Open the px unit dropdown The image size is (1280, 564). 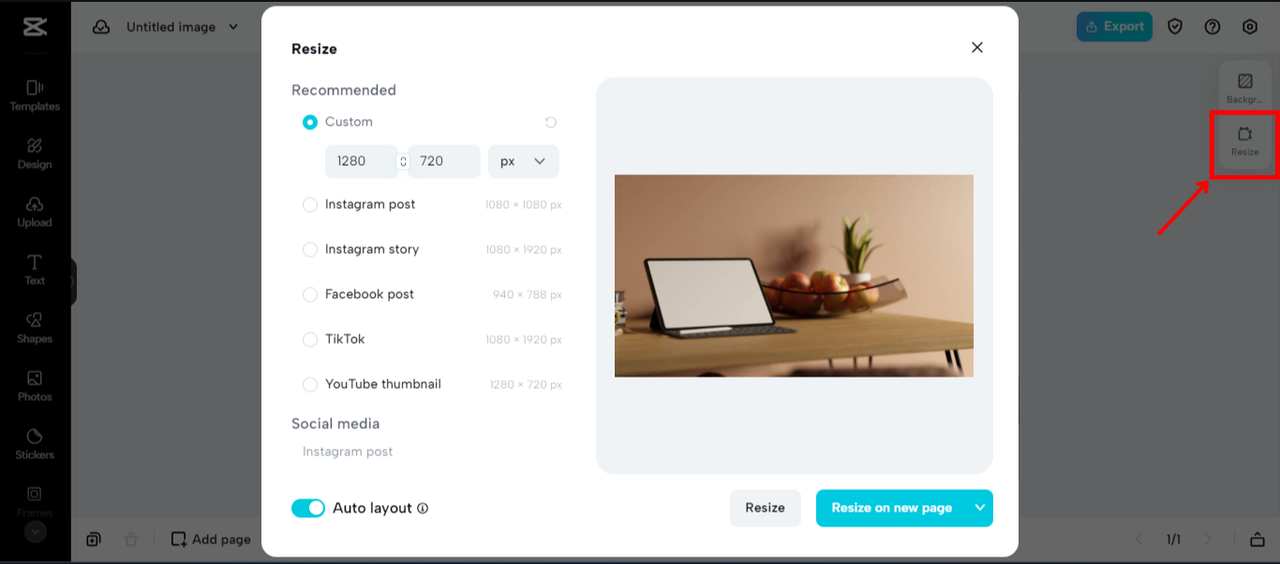(523, 161)
